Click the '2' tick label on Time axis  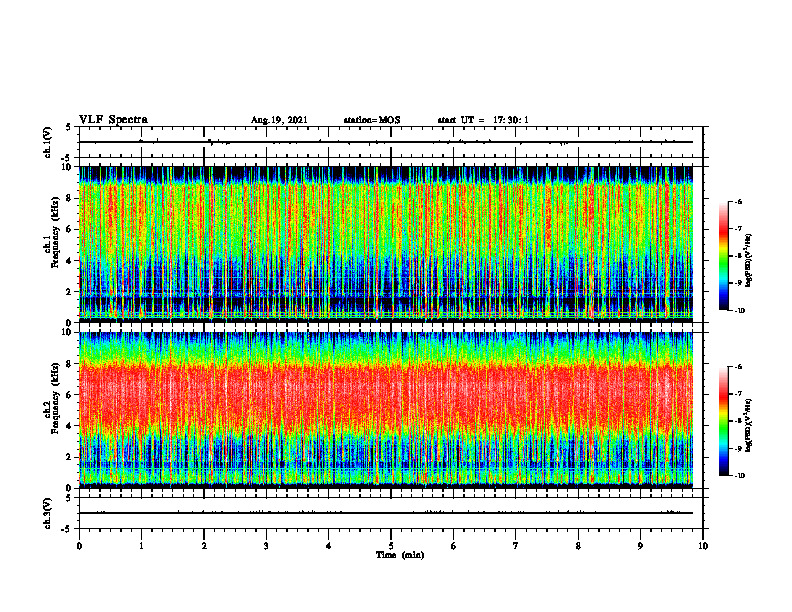click(204, 546)
